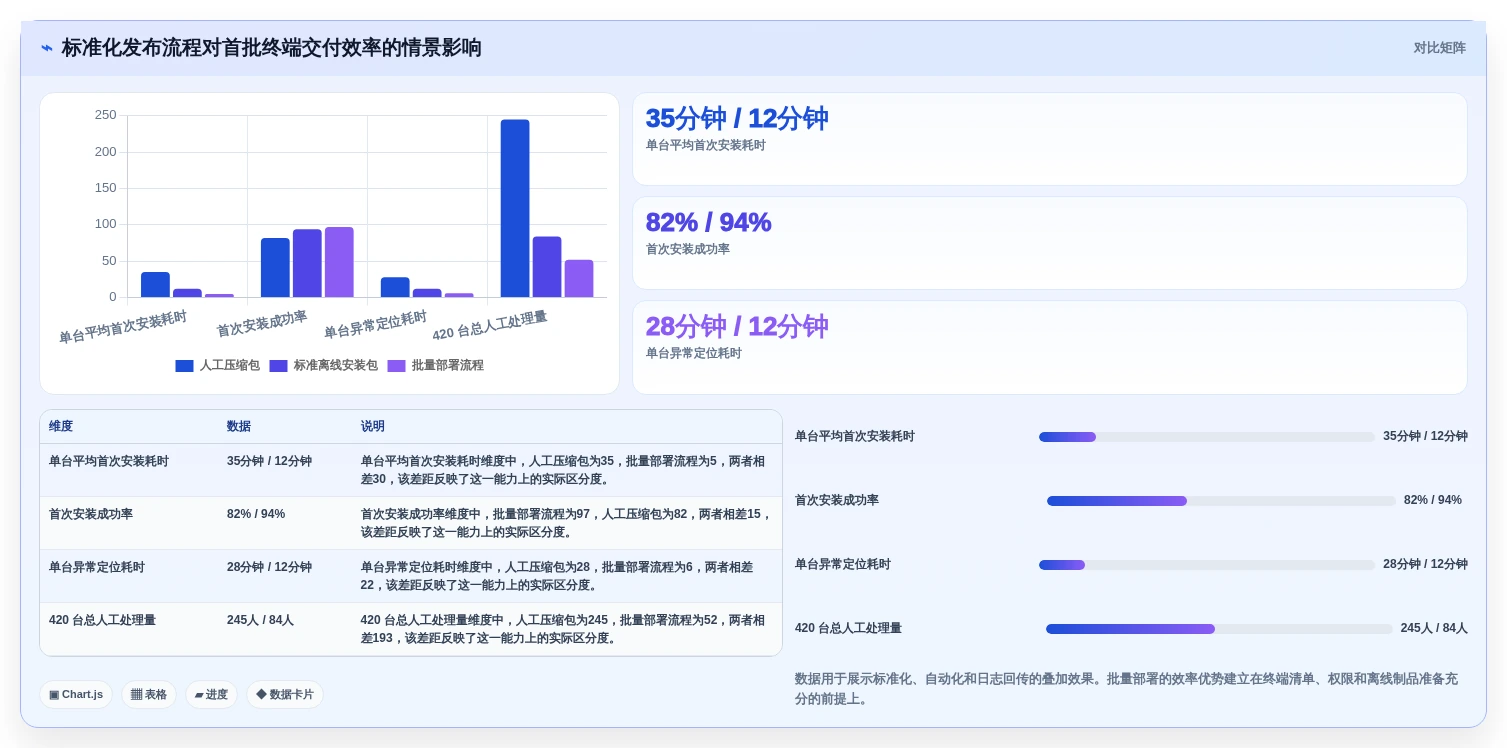The width and height of the screenshot is (1507, 748).
Task: Click the footer note starting 数据用于展示
Action: click(x=1126, y=688)
